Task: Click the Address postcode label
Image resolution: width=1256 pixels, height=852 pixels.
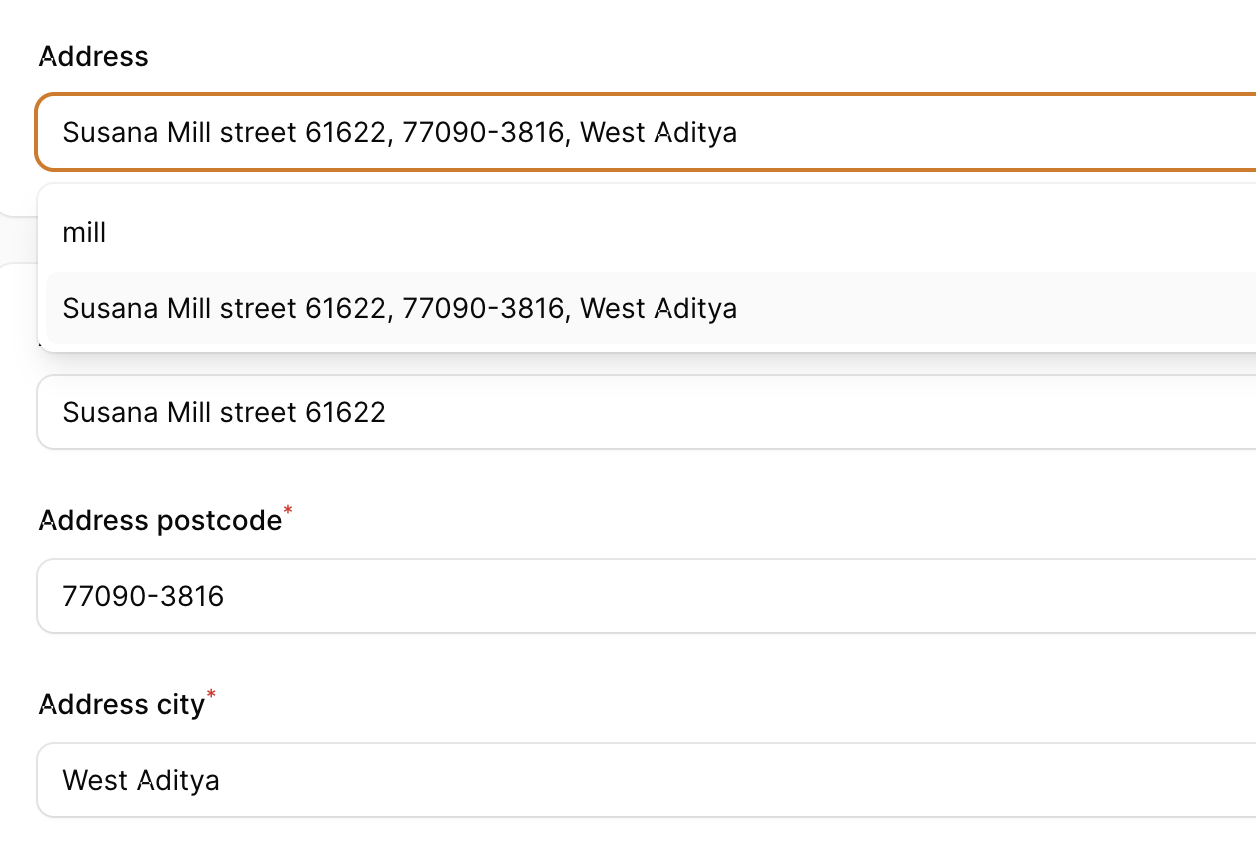Action: click(160, 520)
